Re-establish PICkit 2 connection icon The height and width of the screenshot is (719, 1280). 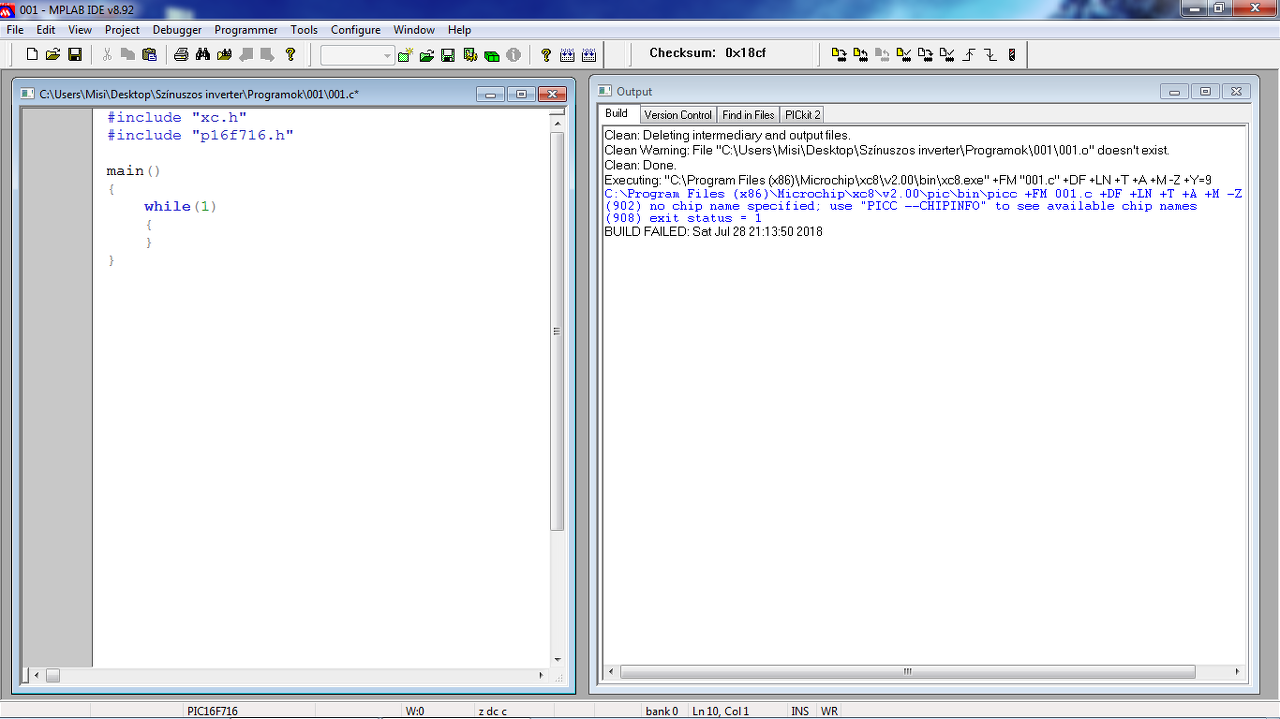1012,55
